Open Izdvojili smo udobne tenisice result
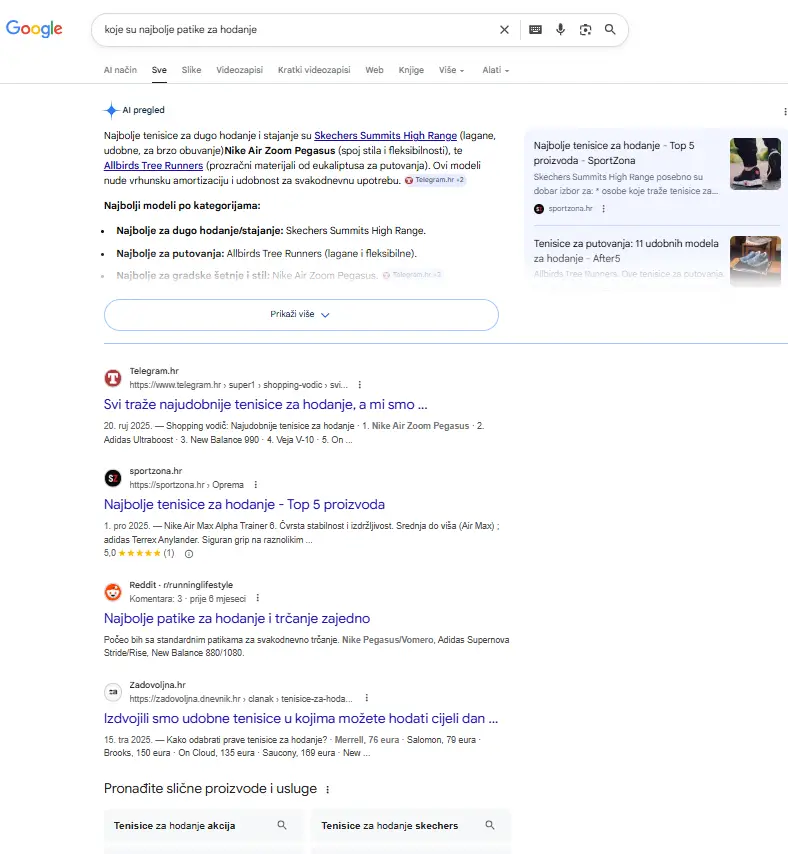 click(301, 719)
